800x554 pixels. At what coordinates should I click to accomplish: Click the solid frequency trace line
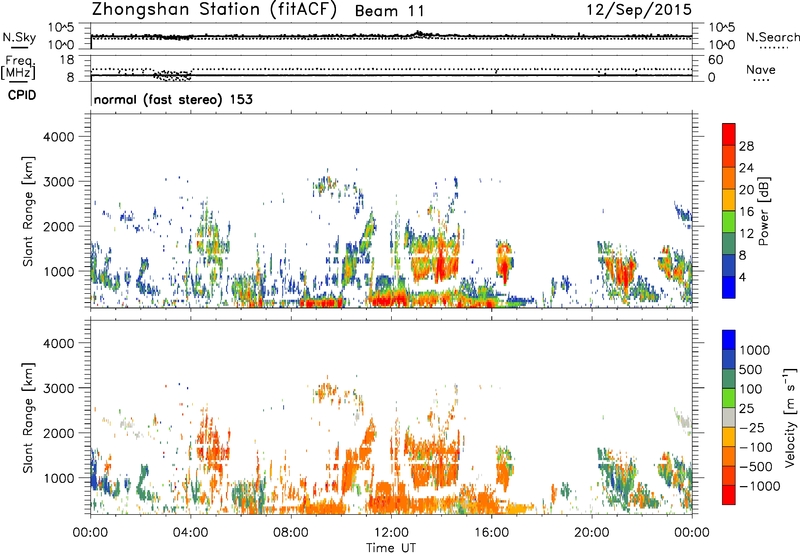tap(391, 75)
